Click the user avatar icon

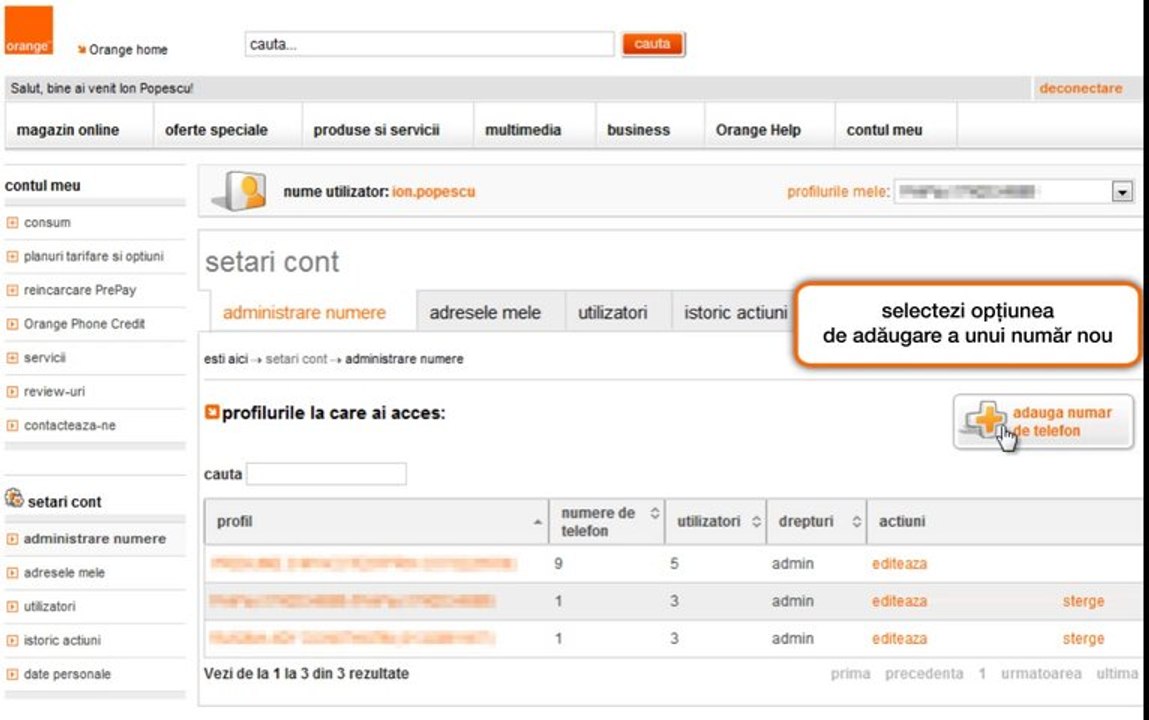coord(240,192)
